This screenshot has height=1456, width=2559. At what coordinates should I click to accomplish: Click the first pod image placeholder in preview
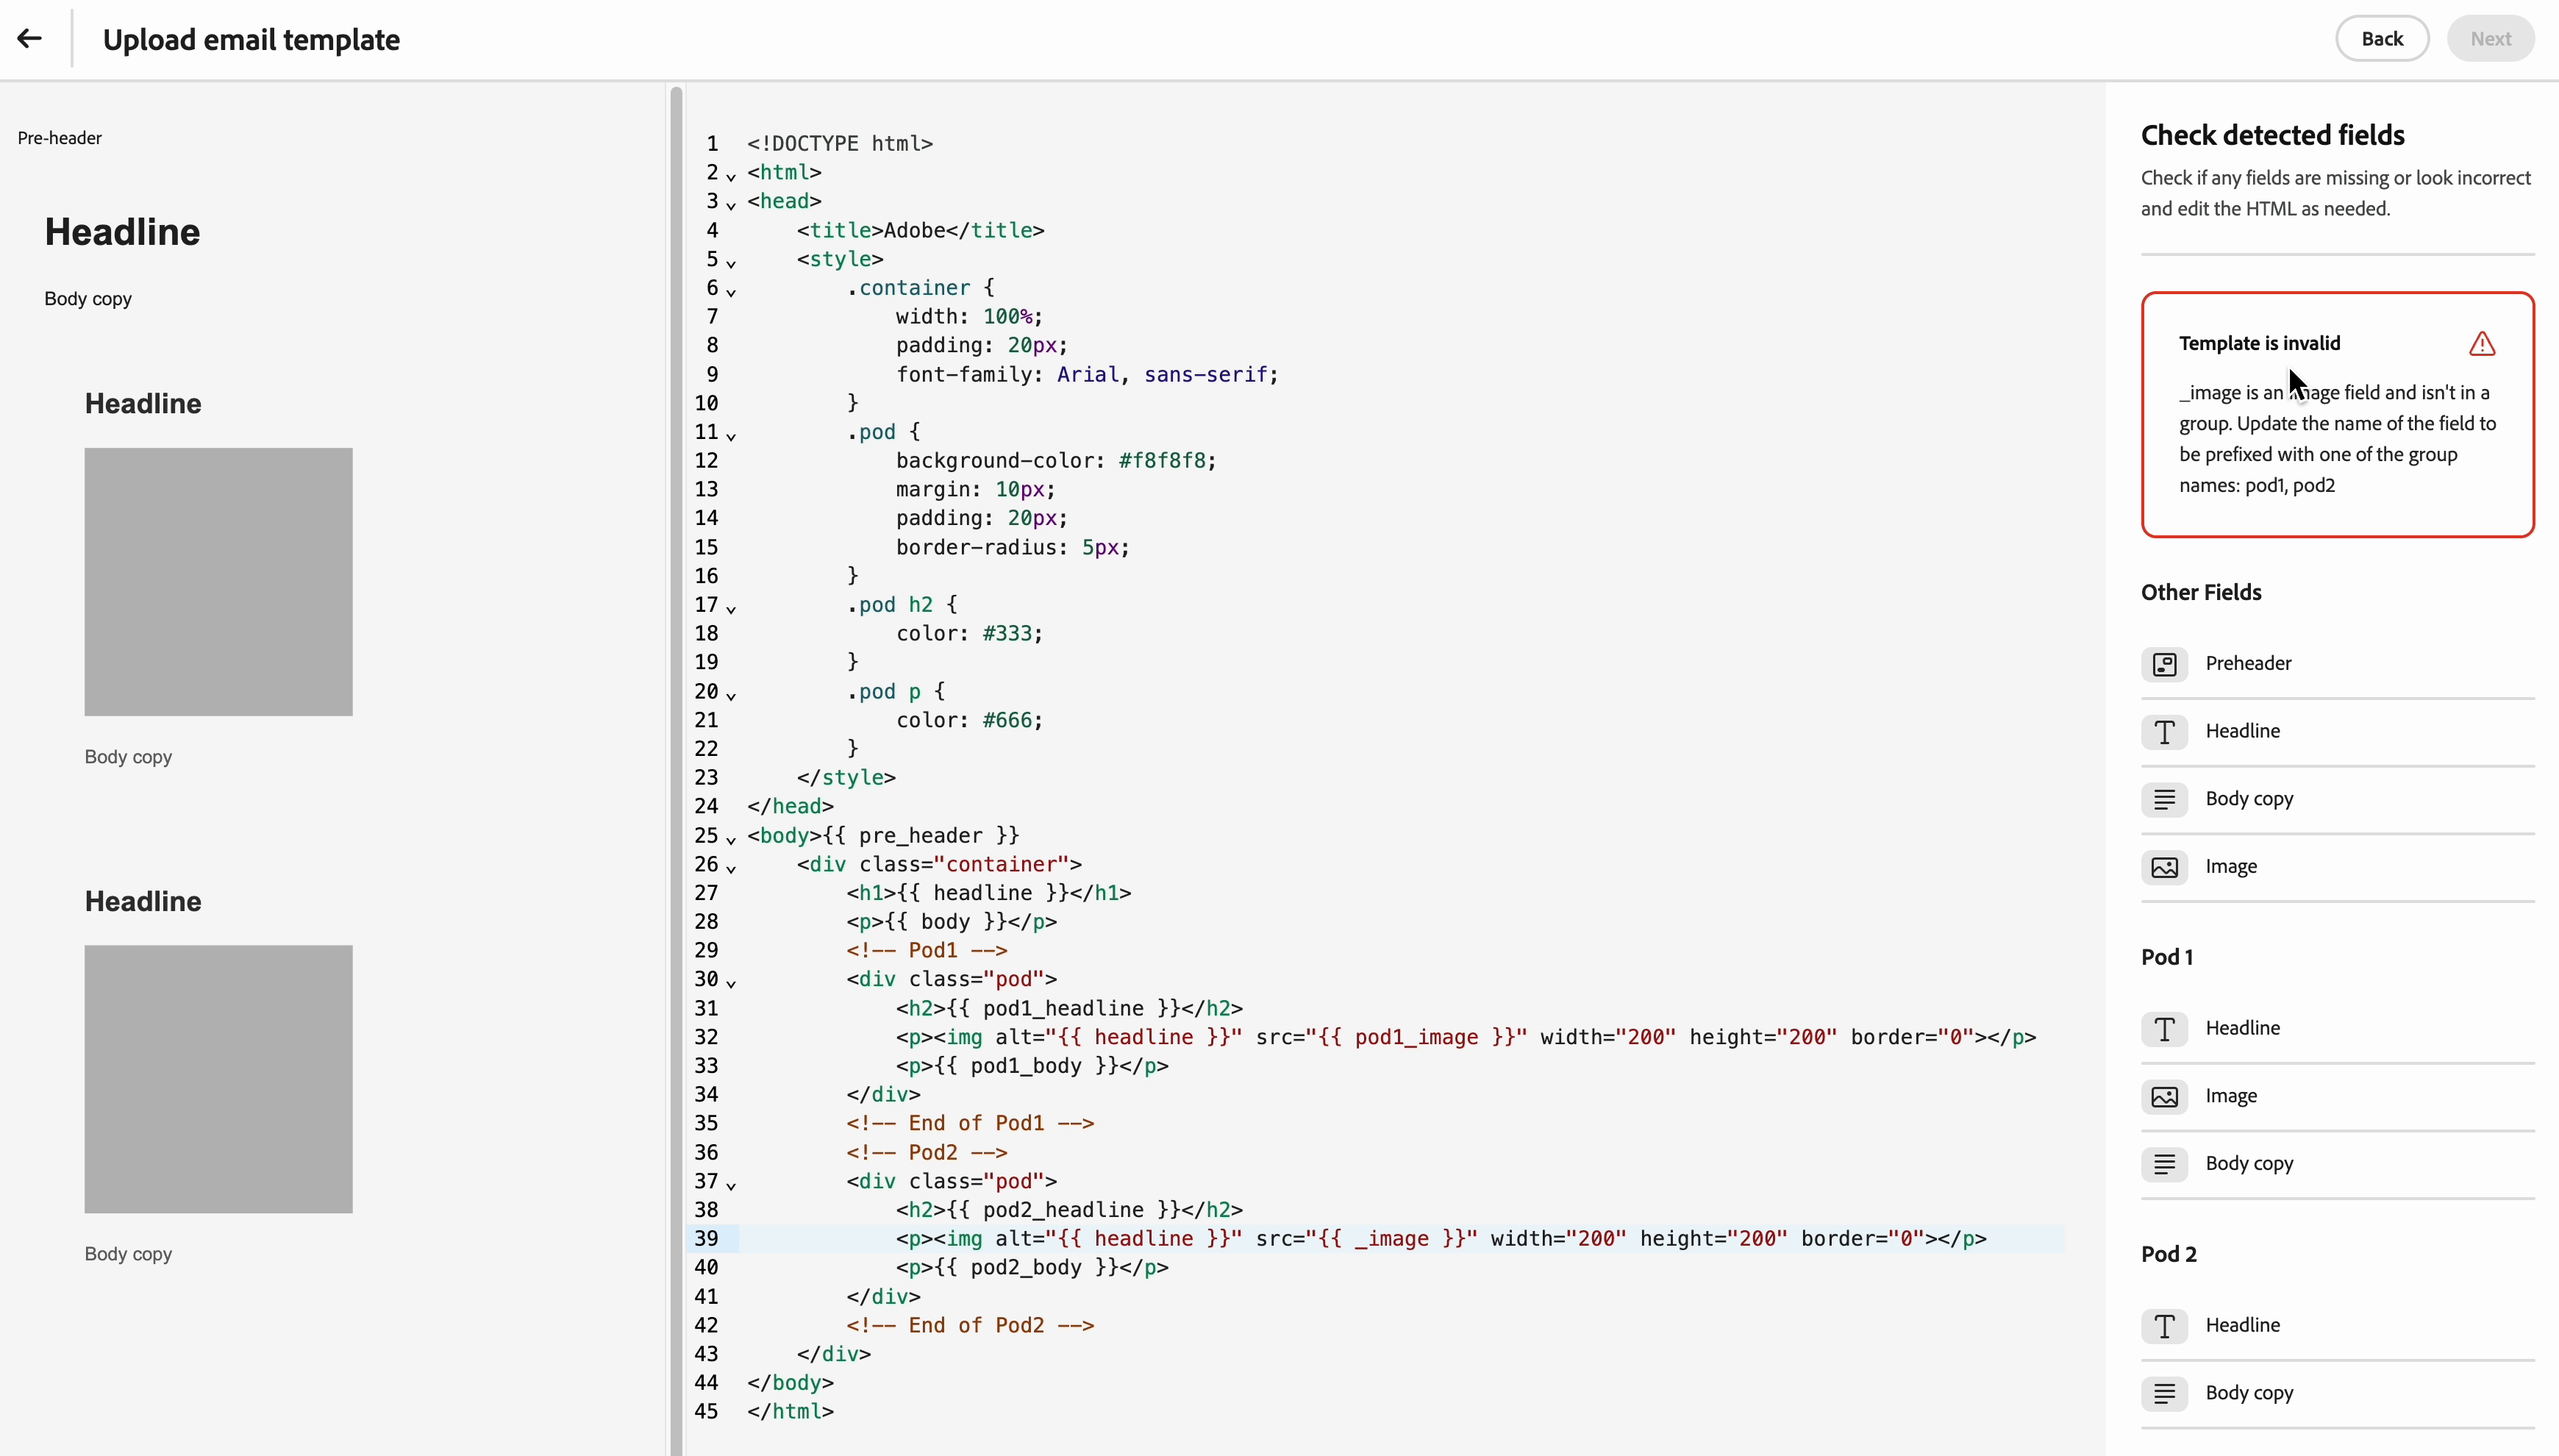click(218, 581)
